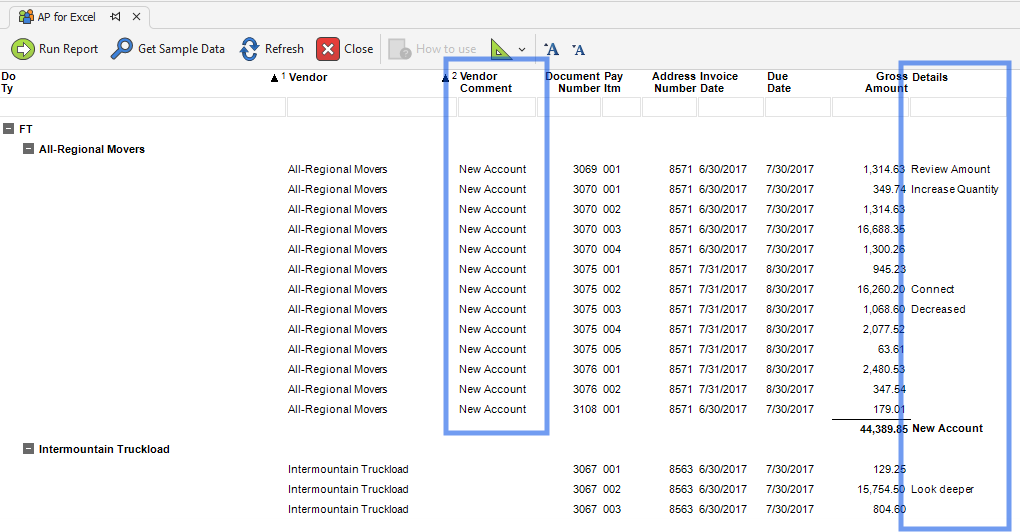Click the Refresh label
The image size is (1020, 532).
click(x=284, y=49)
